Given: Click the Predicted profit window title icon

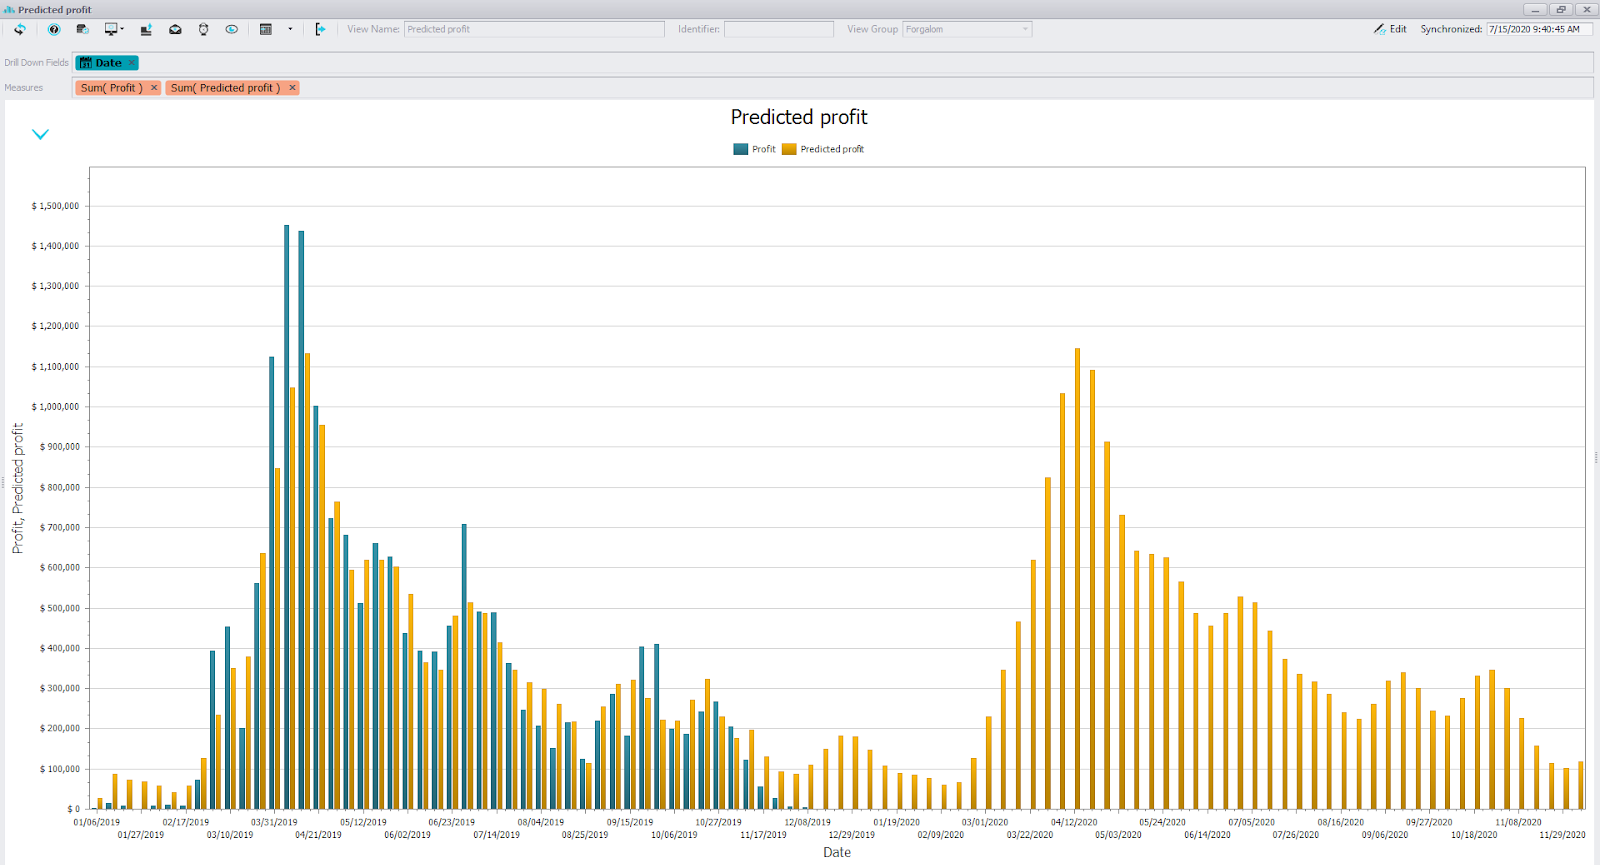Looking at the screenshot, I should [x=9, y=9].
